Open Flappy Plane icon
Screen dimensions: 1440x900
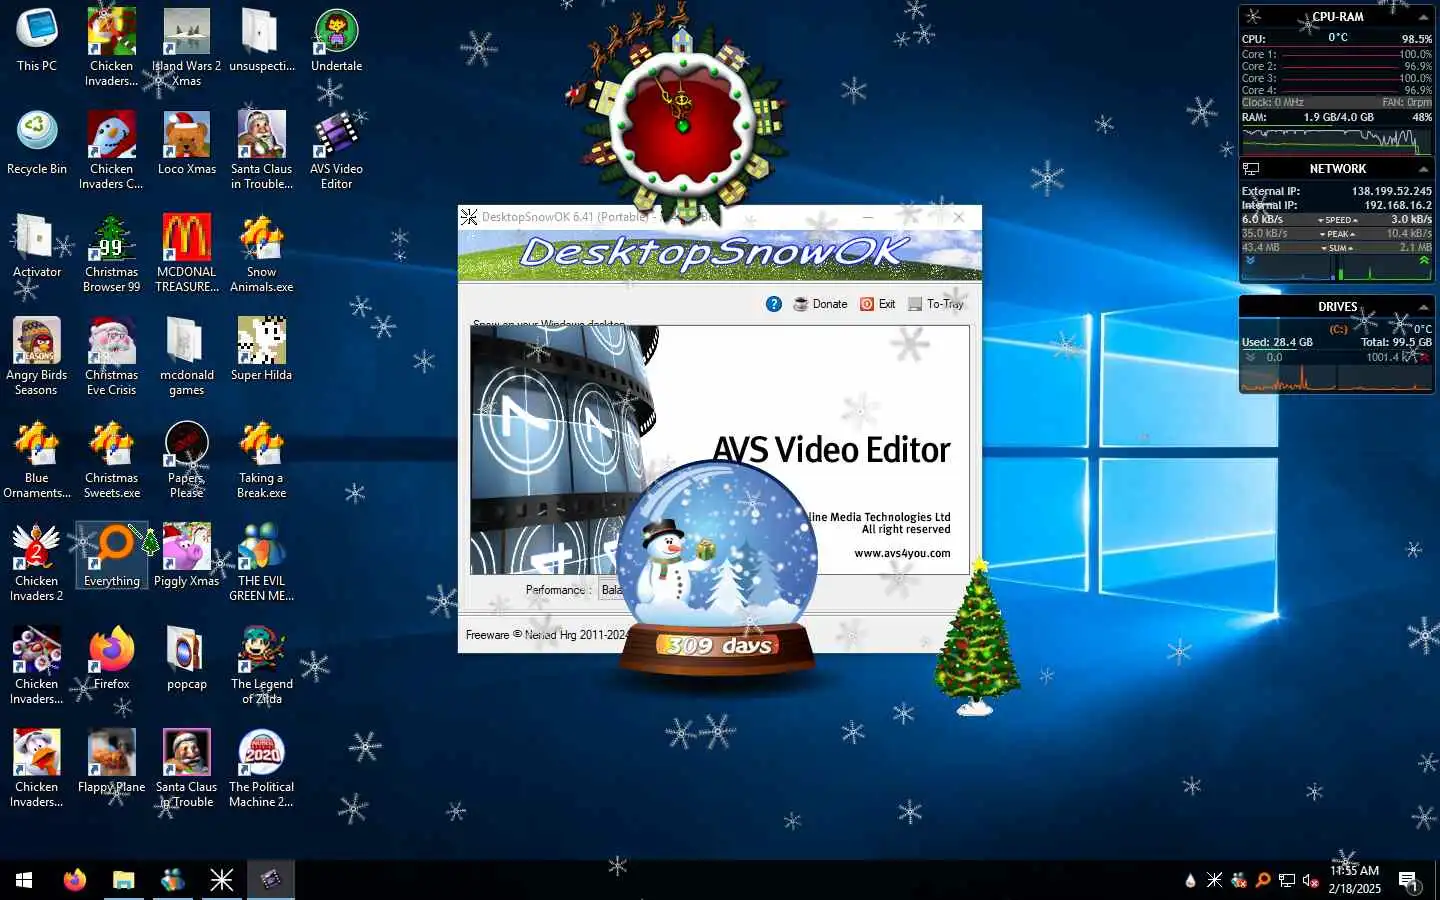pyautogui.click(x=111, y=761)
